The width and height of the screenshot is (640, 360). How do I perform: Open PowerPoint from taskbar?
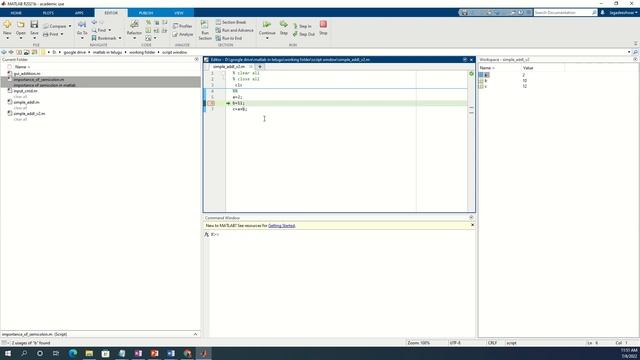[x=154, y=353]
